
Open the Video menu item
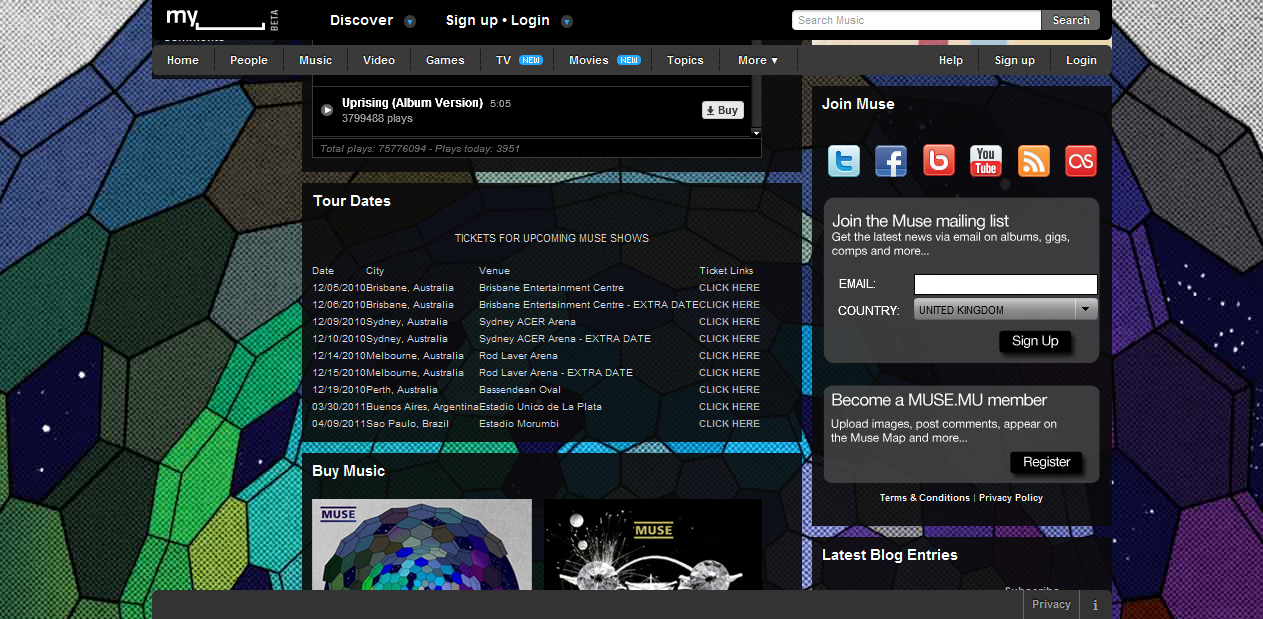[x=379, y=60]
